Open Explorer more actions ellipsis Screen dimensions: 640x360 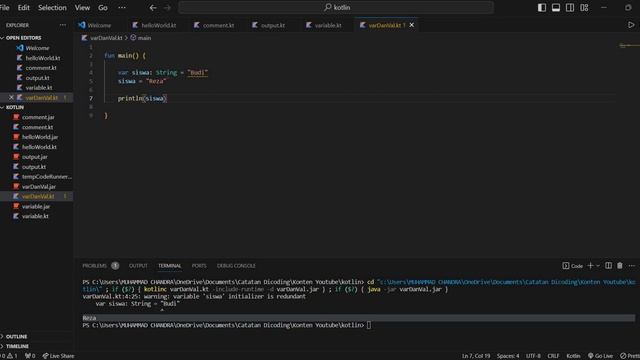(x=62, y=25)
